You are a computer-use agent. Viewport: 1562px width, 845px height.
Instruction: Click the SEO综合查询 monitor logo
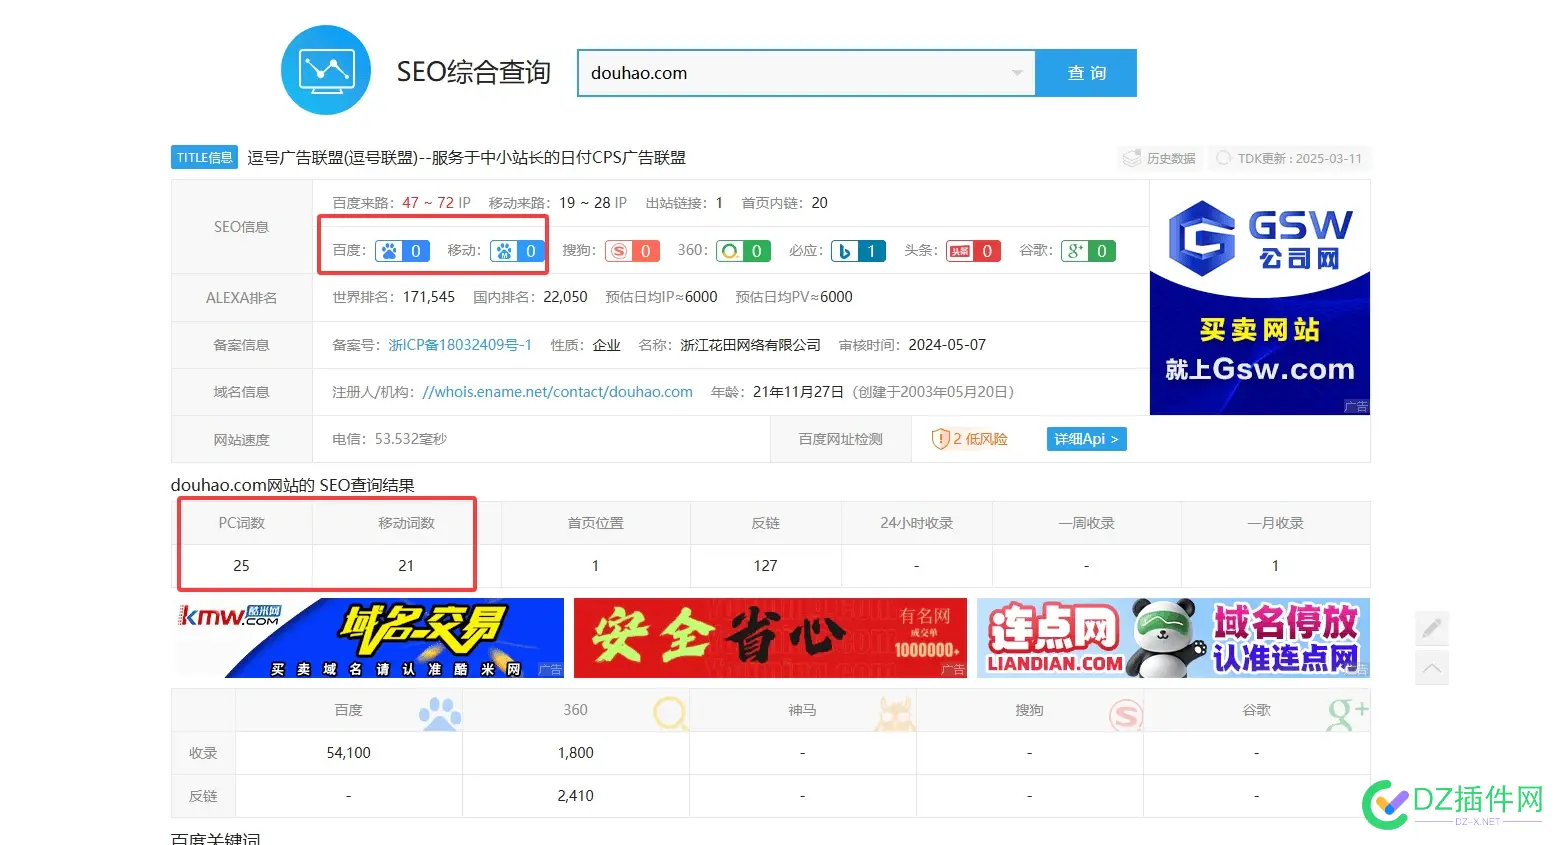coord(326,70)
